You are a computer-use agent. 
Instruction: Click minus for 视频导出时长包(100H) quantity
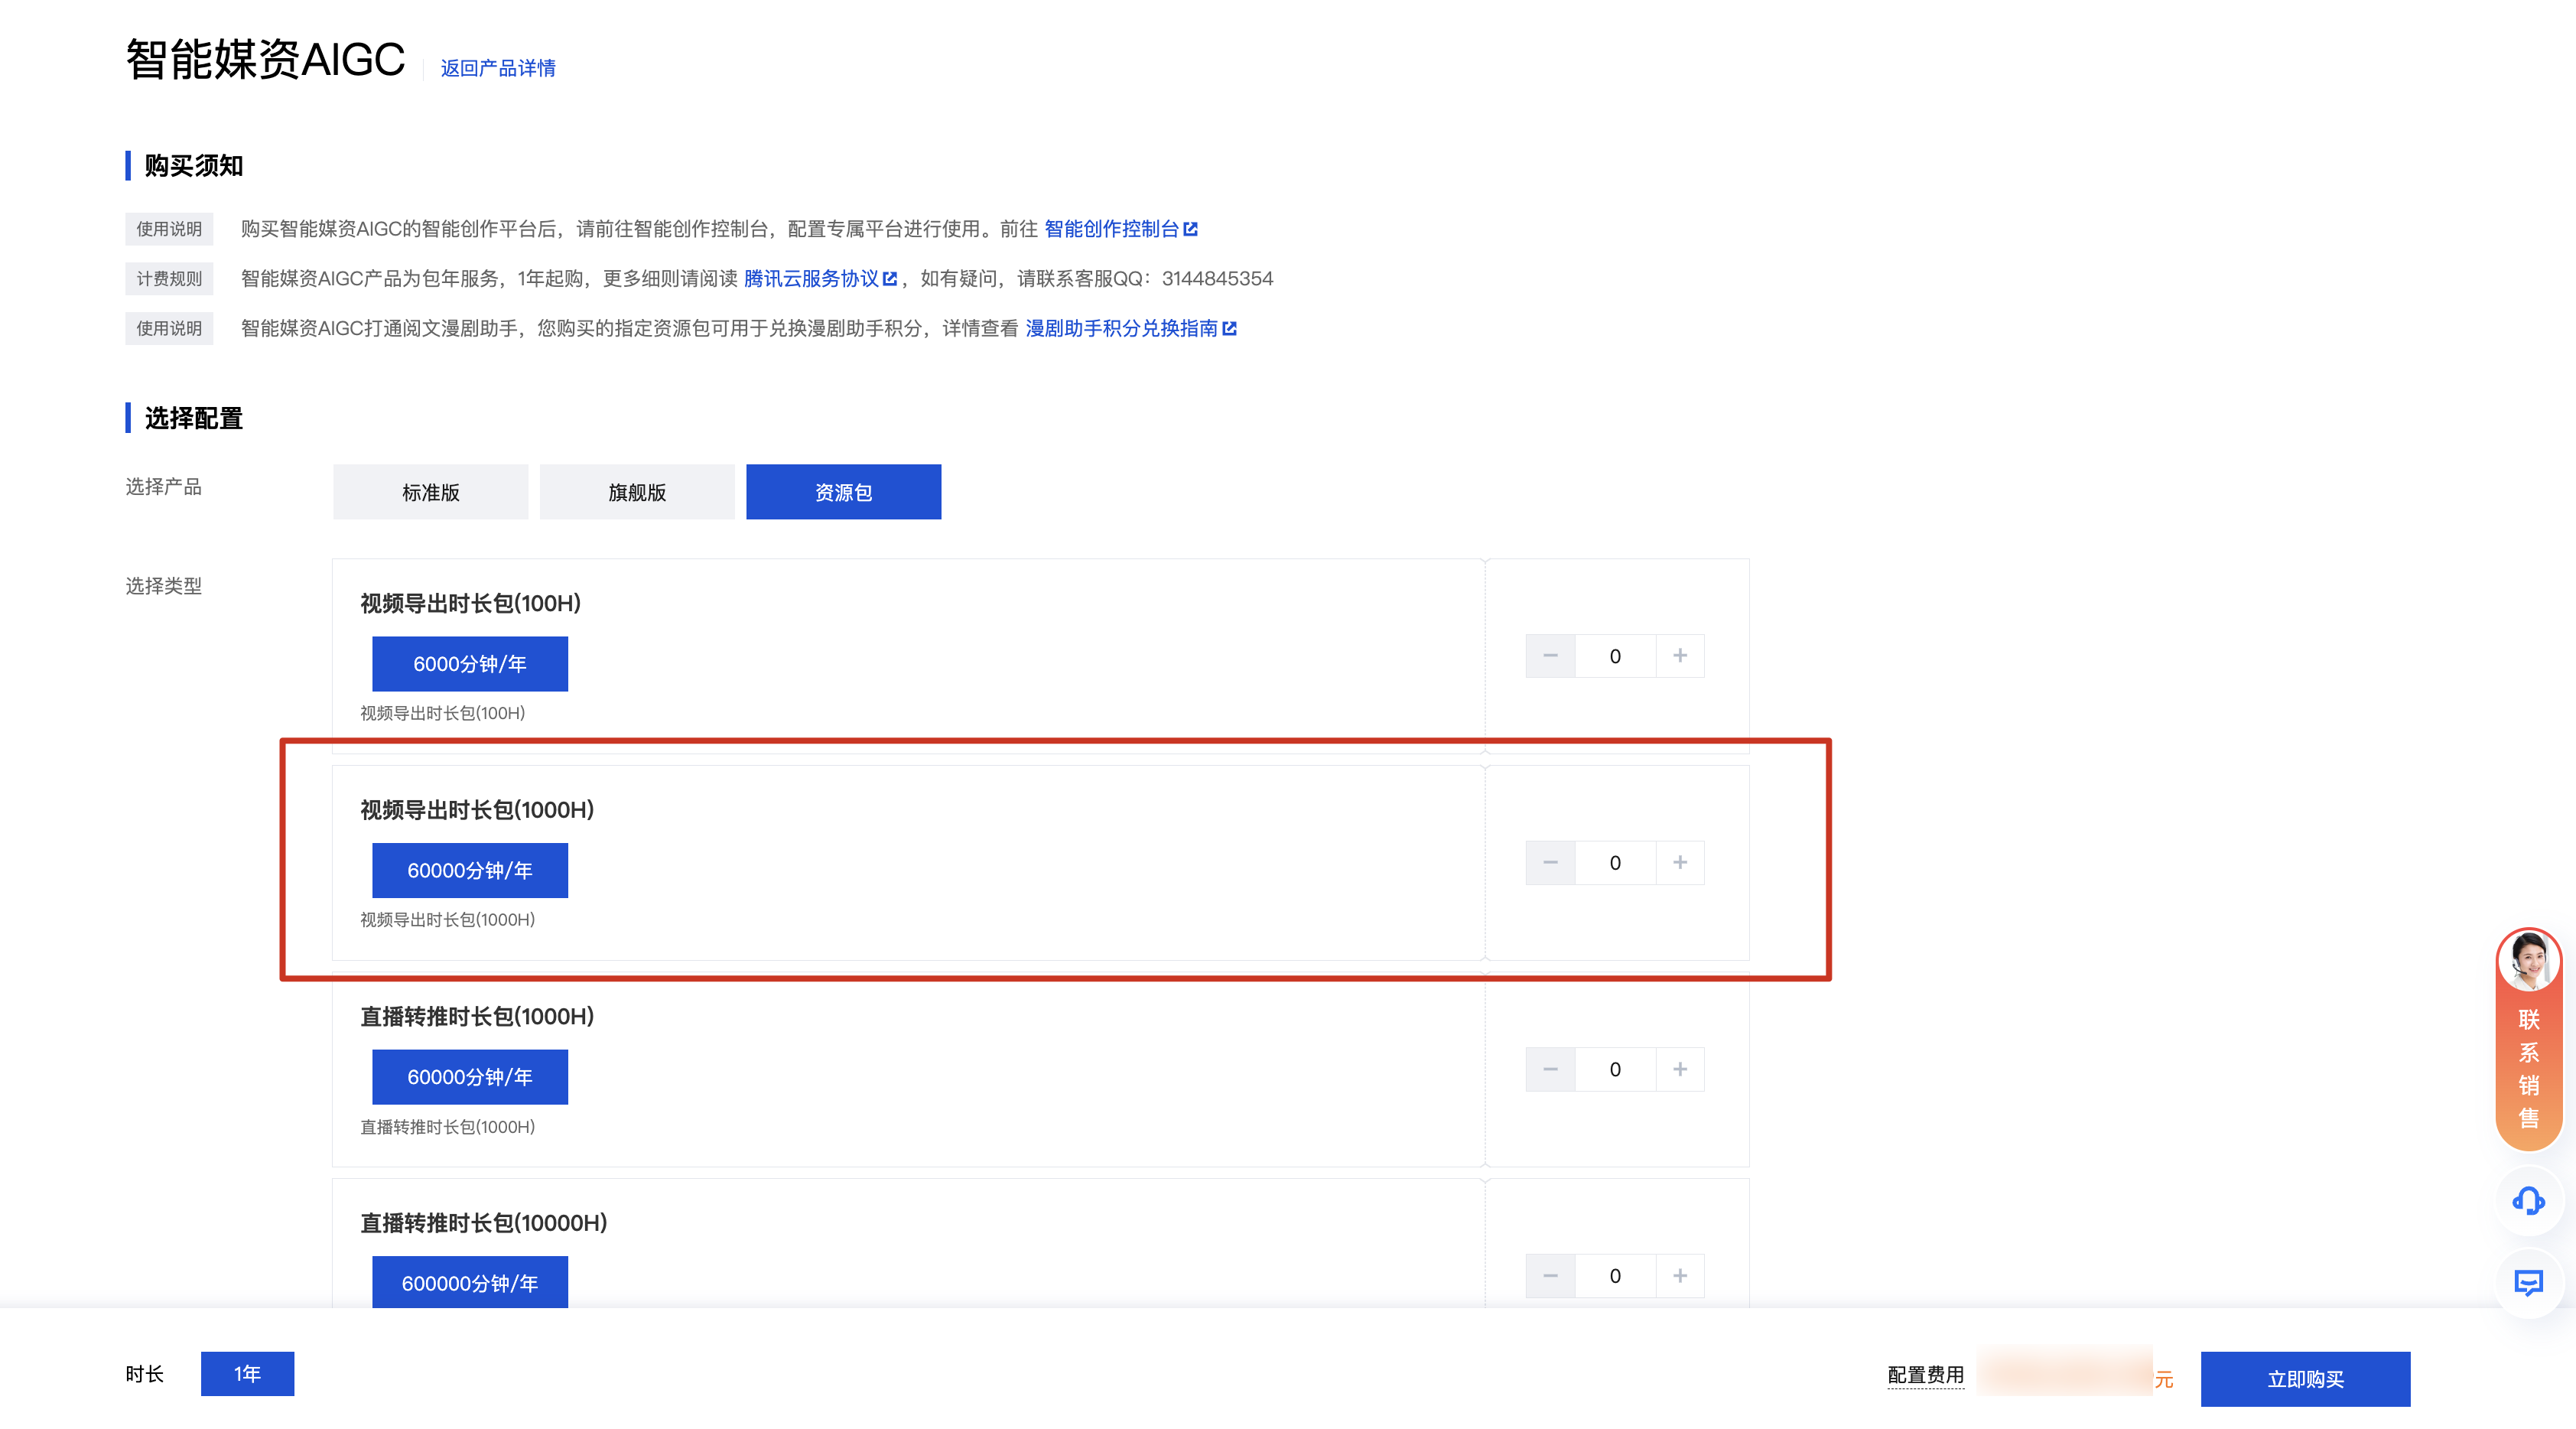pyautogui.click(x=1550, y=656)
